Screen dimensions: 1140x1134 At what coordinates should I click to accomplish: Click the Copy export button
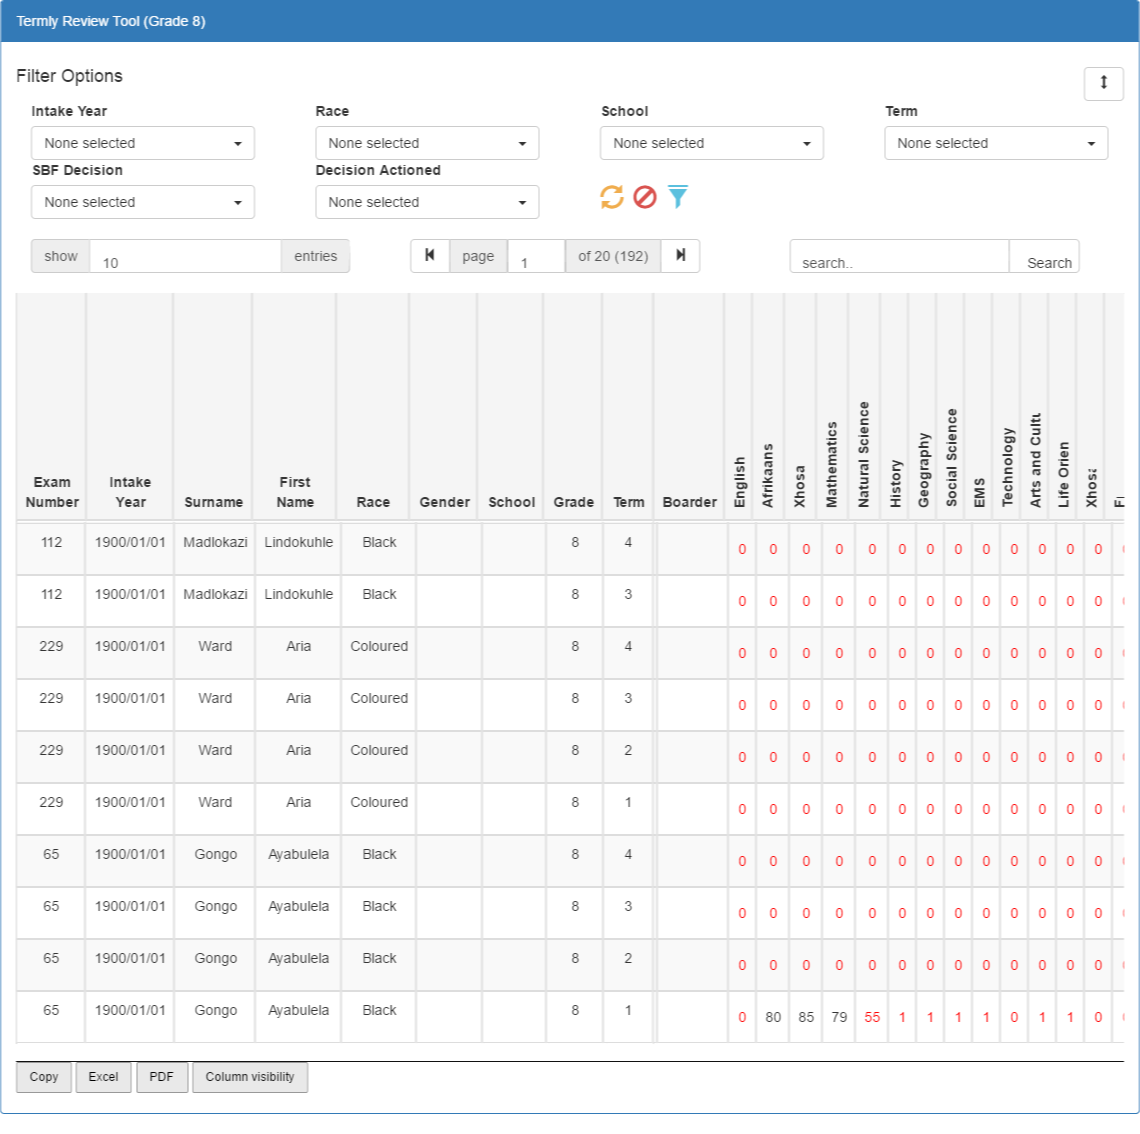[44, 1077]
